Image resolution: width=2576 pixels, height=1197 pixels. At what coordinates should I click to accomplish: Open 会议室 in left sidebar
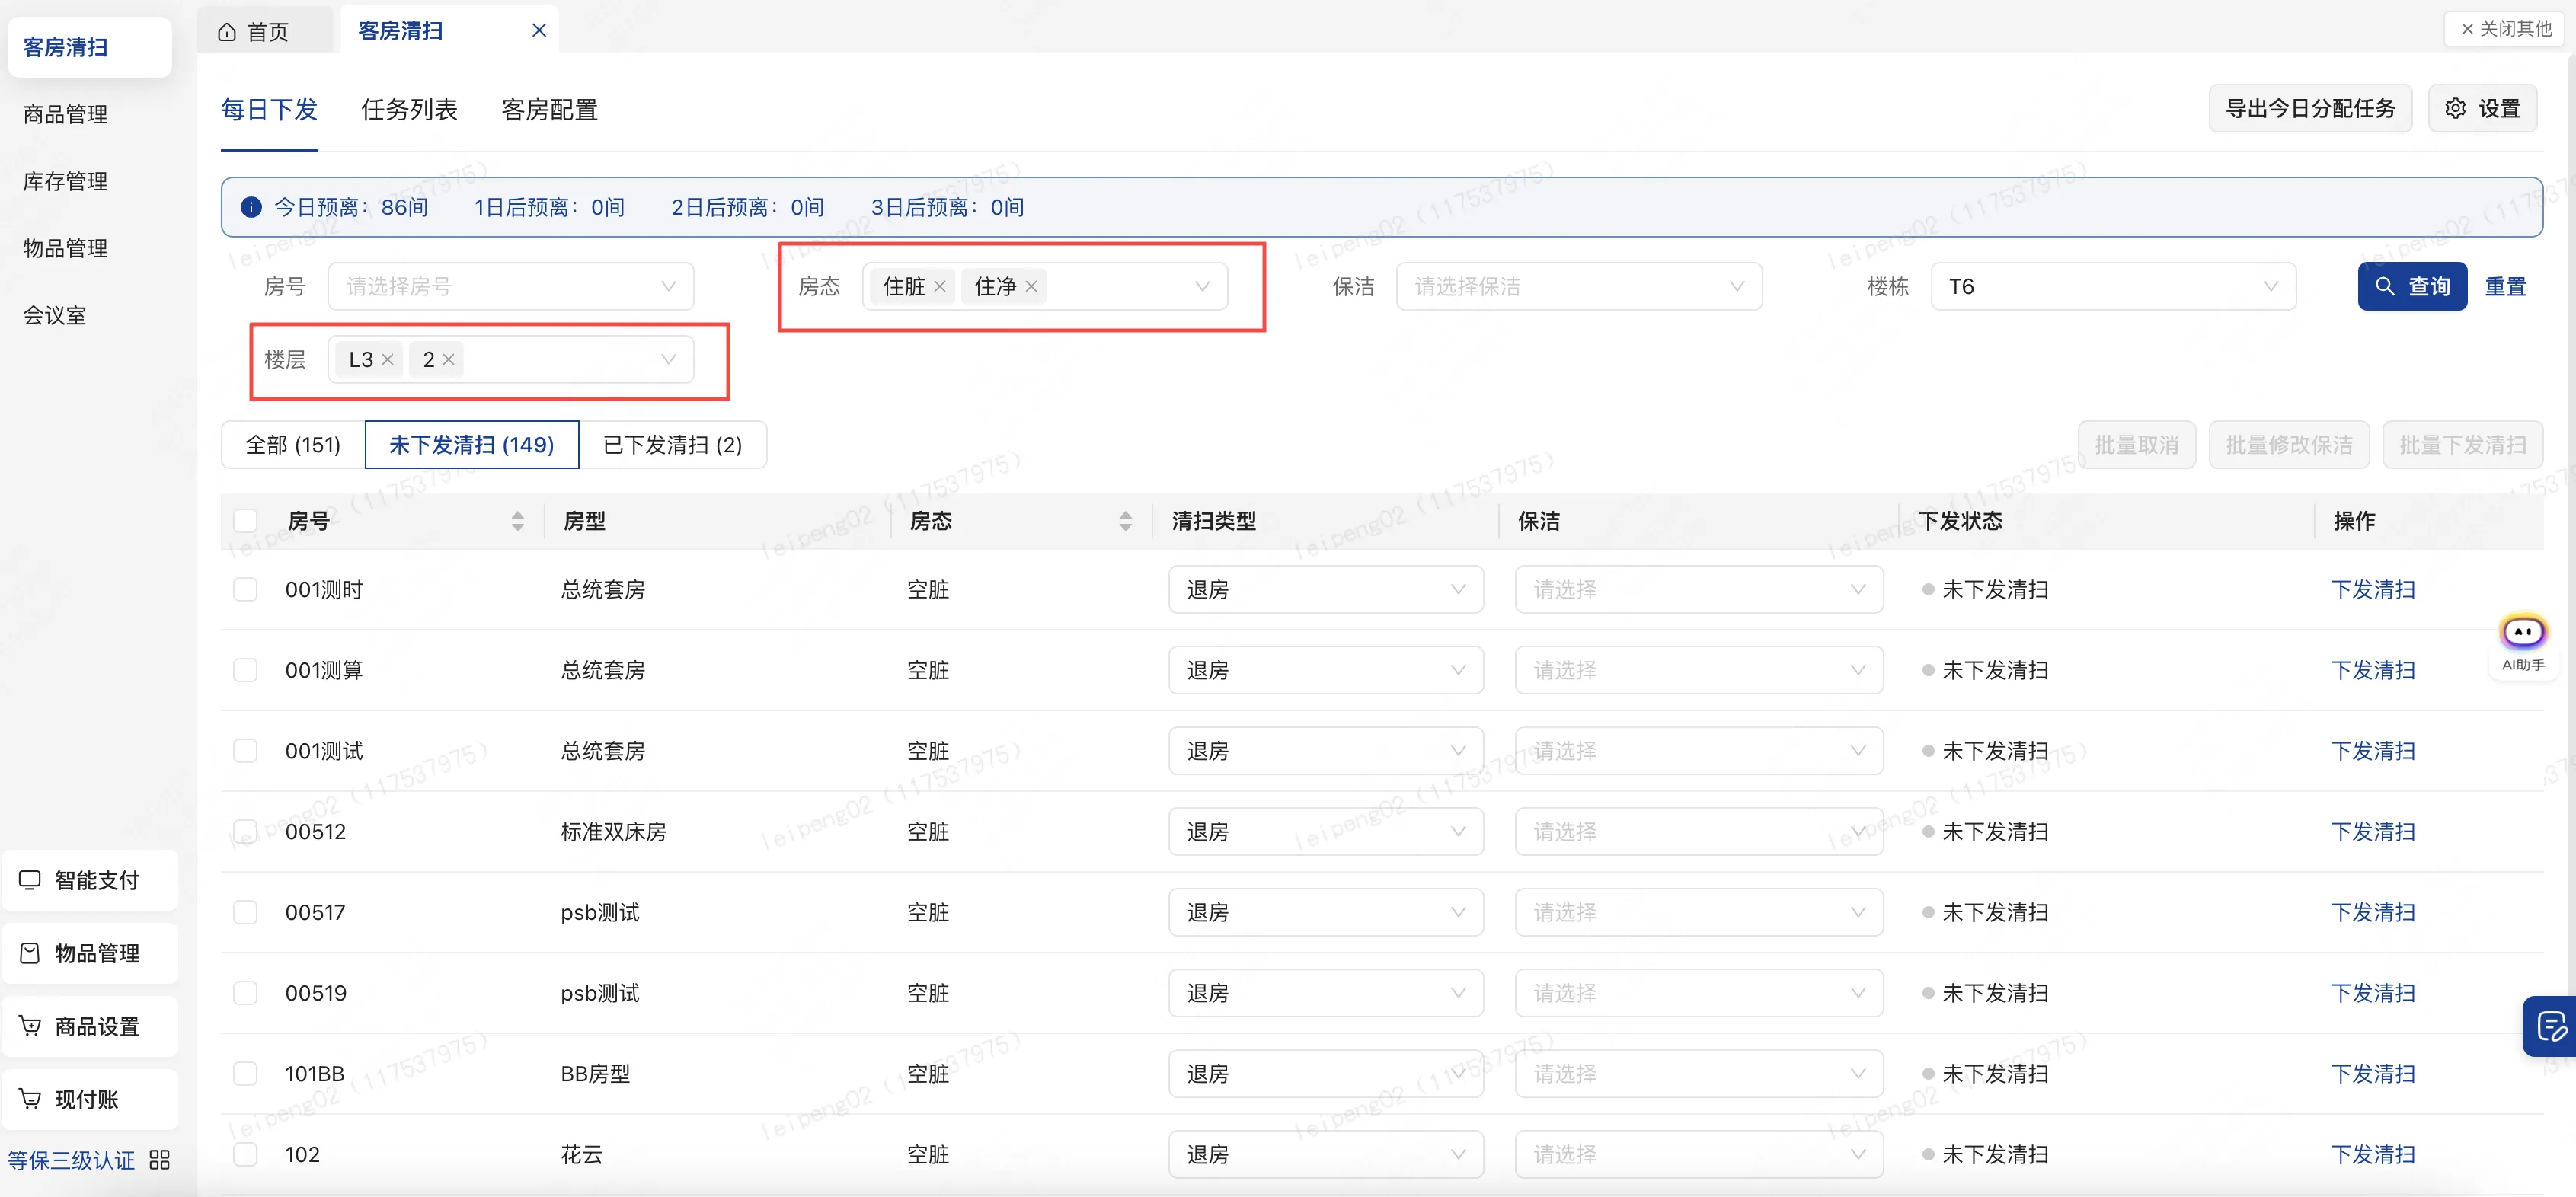tap(55, 315)
